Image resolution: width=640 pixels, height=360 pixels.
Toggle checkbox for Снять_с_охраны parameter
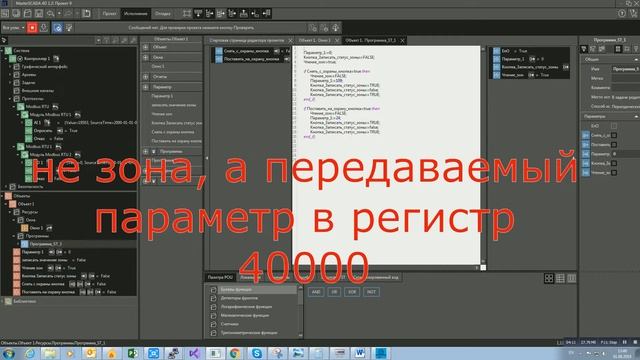tap(614, 135)
